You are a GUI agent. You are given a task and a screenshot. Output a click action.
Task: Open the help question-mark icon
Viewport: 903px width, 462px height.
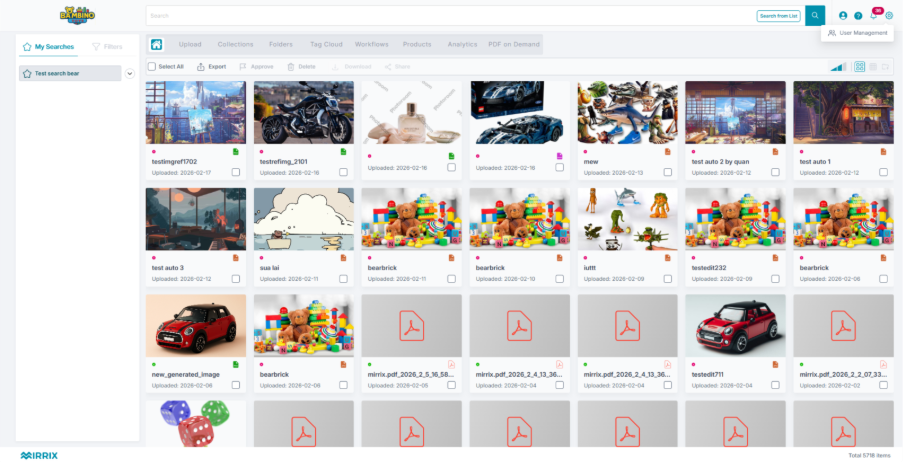858,16
